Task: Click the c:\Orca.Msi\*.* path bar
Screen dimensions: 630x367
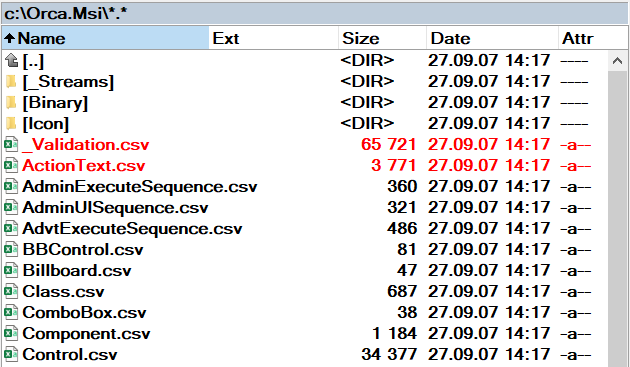Action: (x=315, y=14)
